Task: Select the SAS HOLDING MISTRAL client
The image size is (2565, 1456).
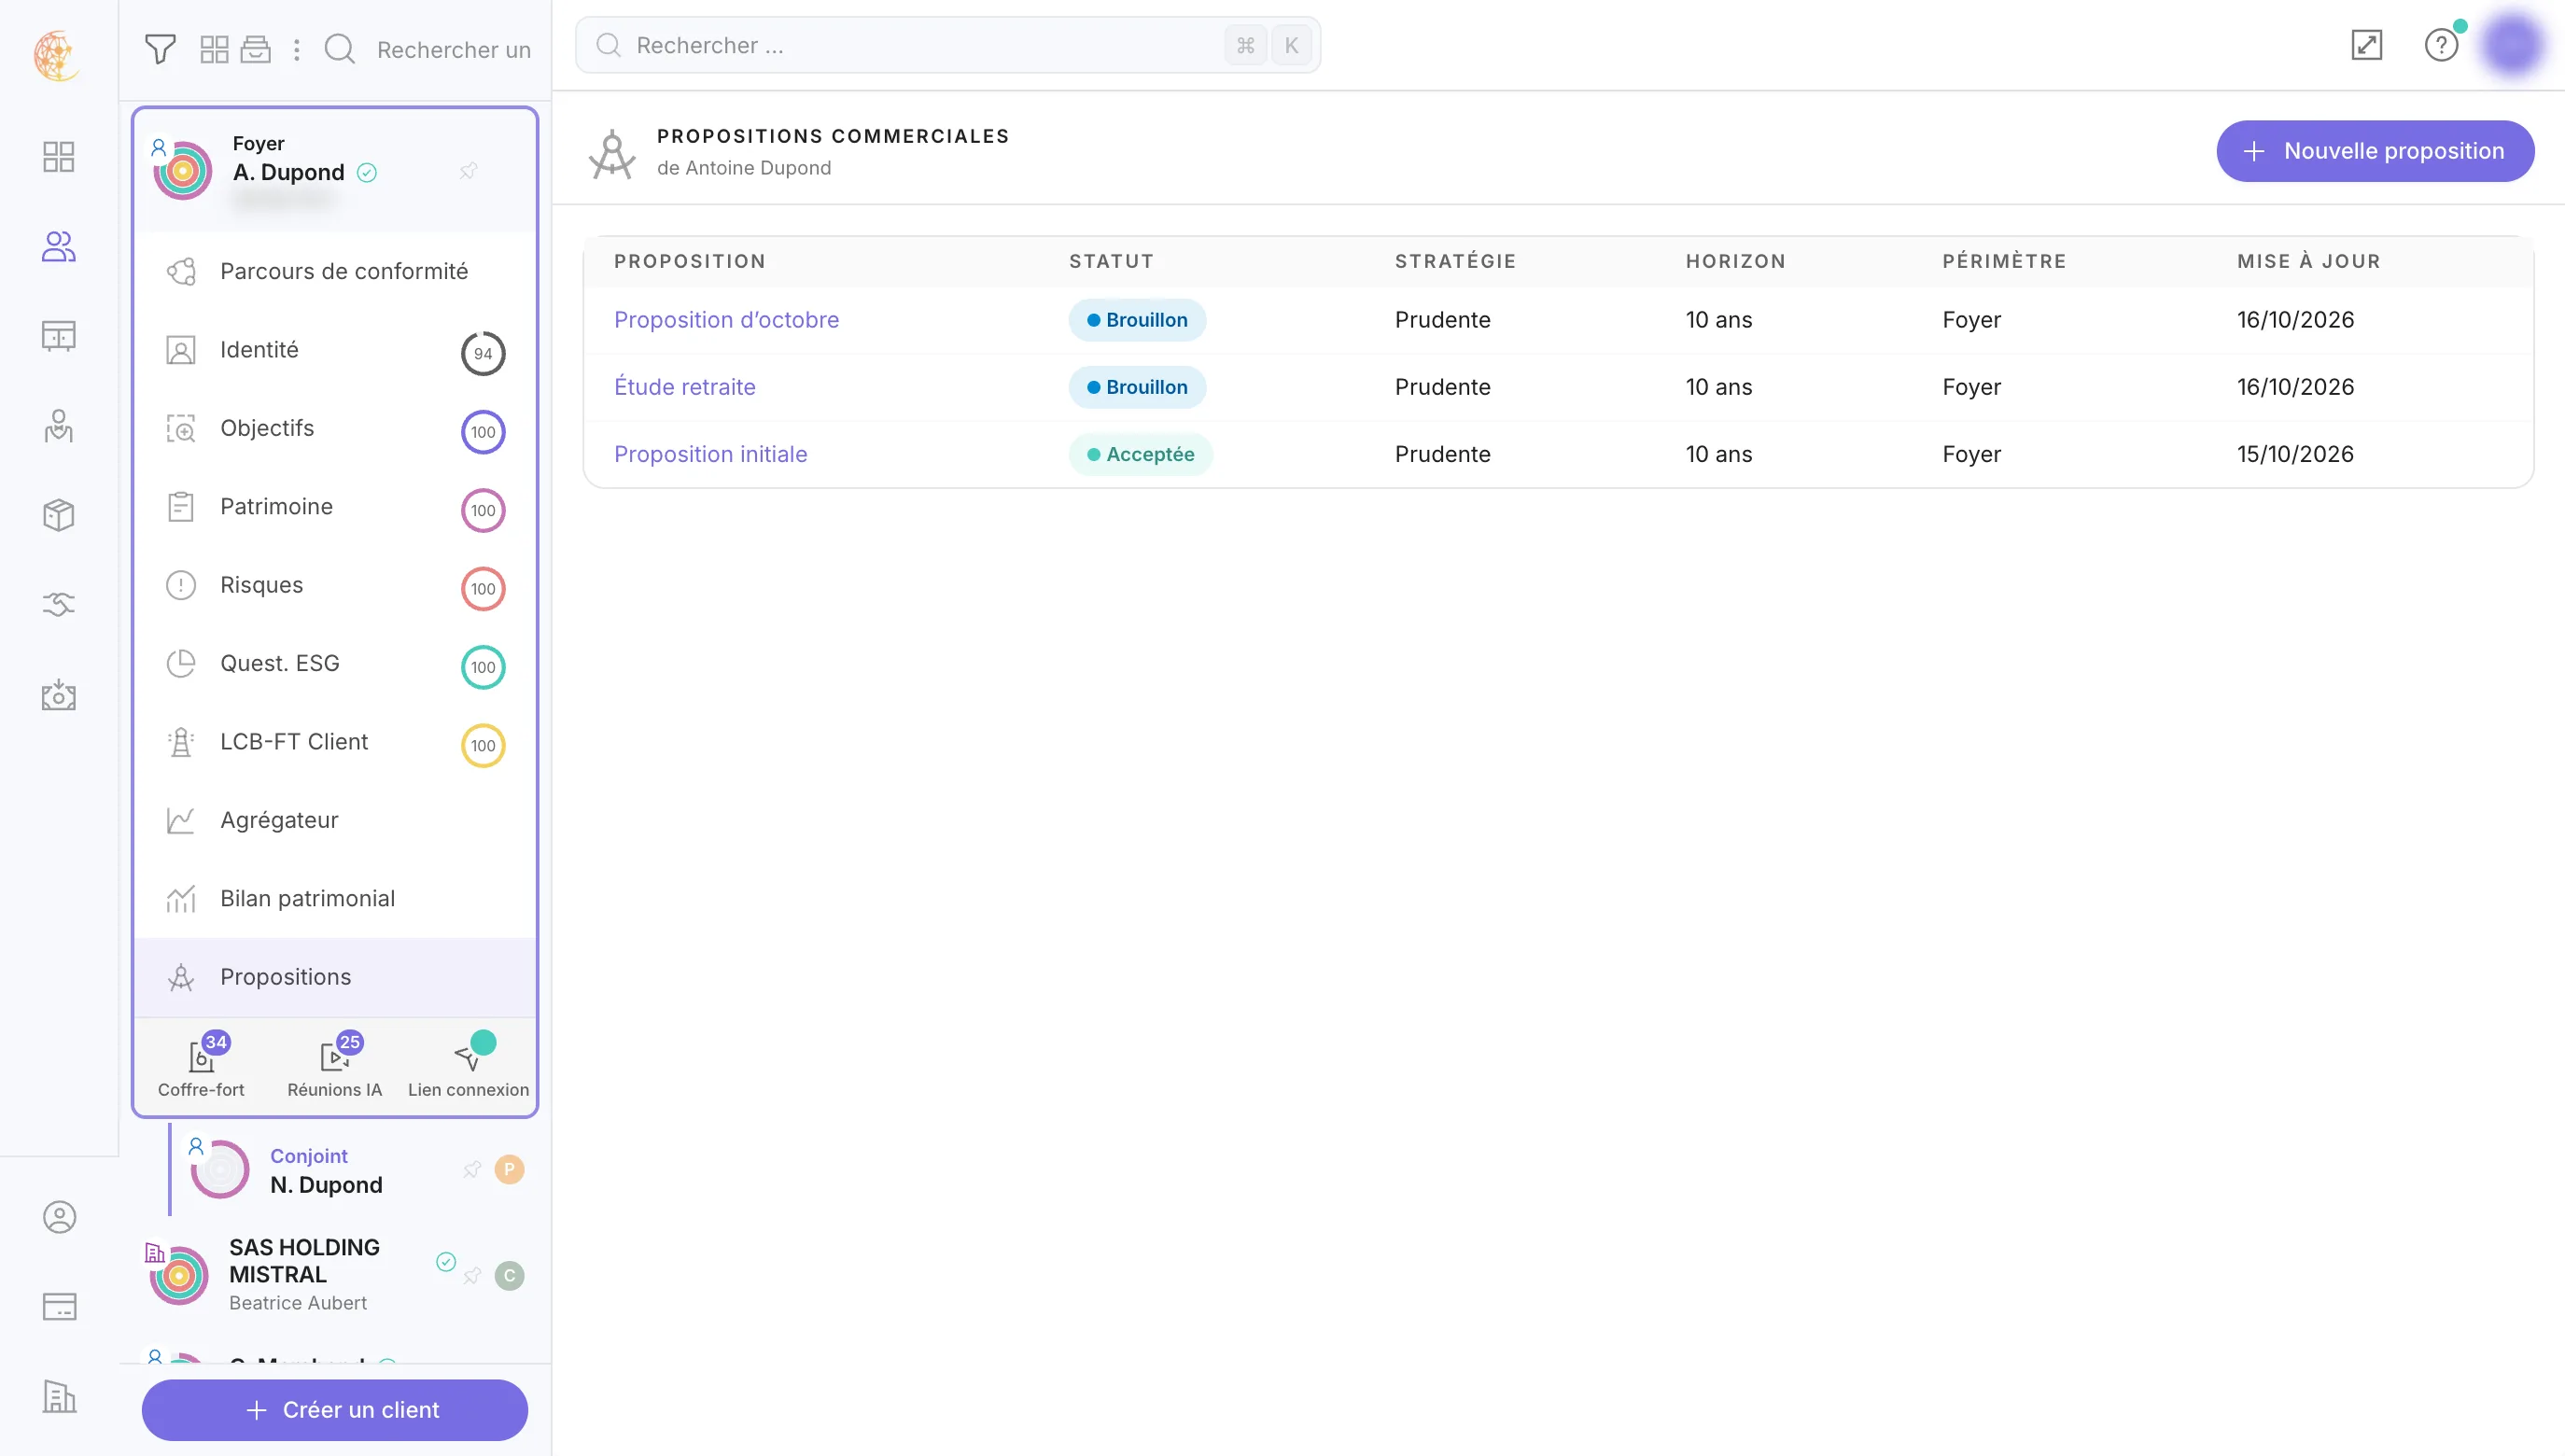Action: (335, 1275)
